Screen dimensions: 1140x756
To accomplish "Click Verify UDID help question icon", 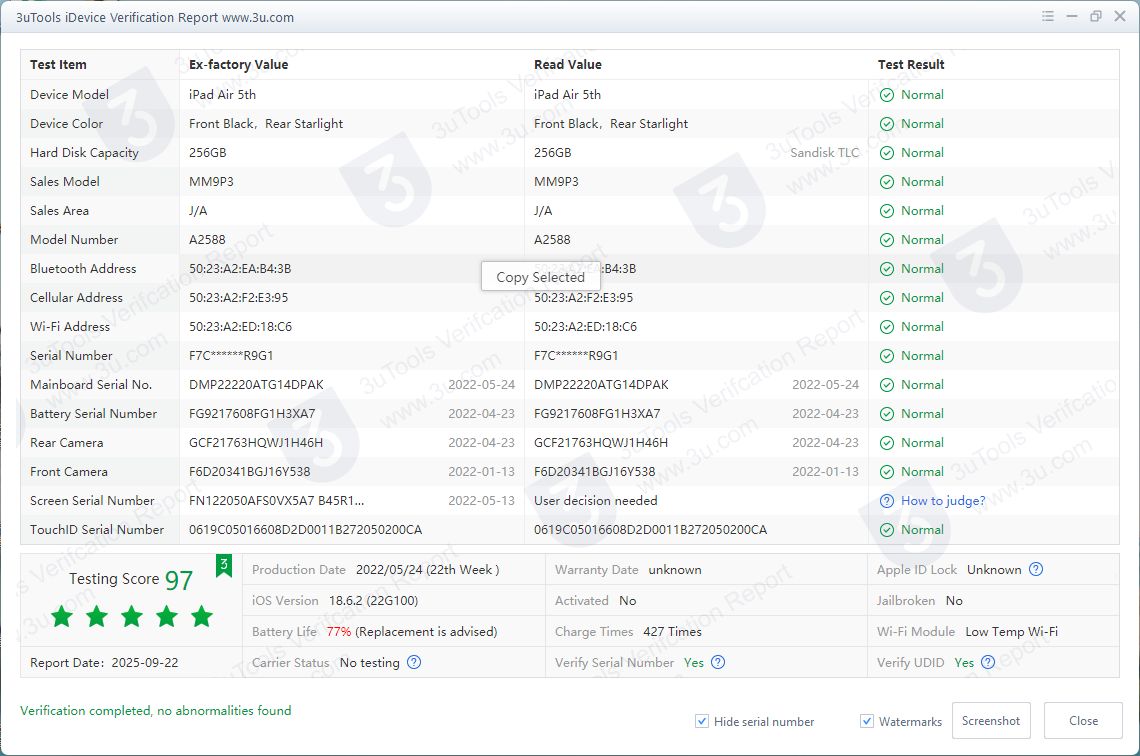I will (x=987, y=662).
